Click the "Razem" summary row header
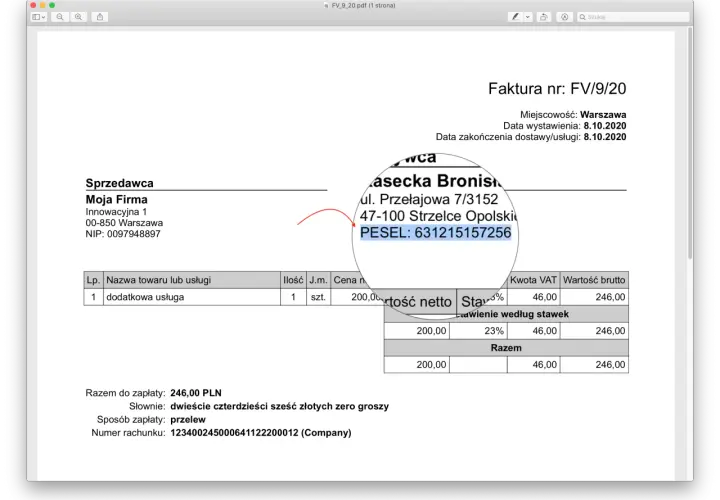The height and width of the screenshot is (500, 720). click(x=506, y=348)
